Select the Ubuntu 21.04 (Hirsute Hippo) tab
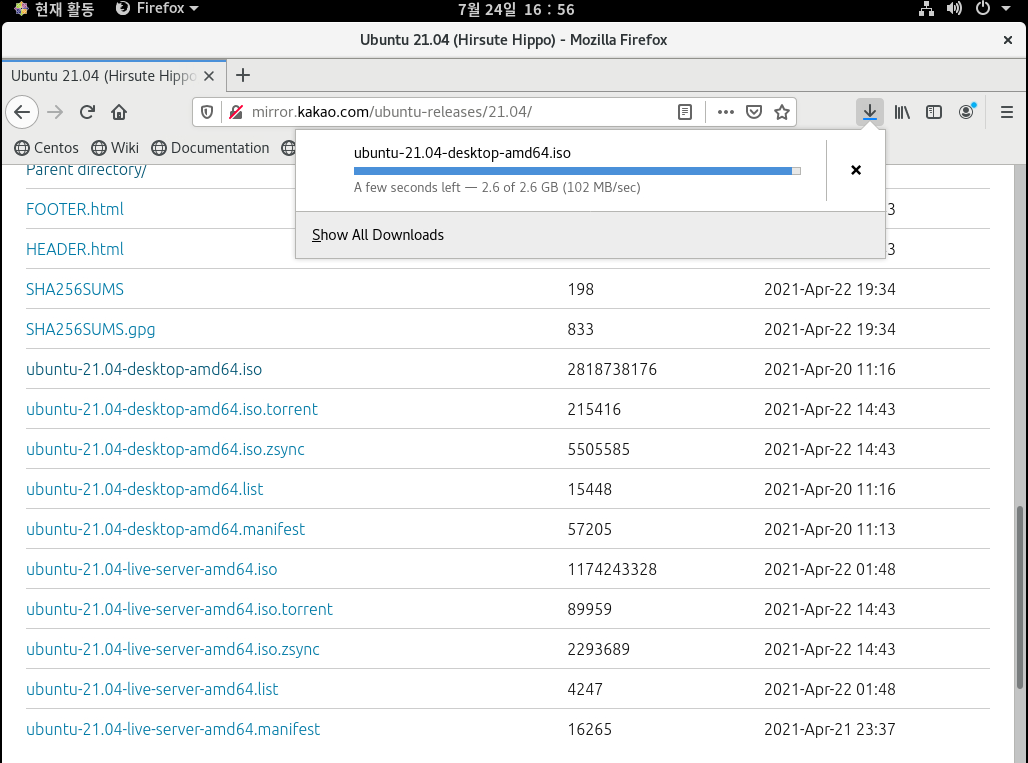1028x763 pixels. (113, 76)
